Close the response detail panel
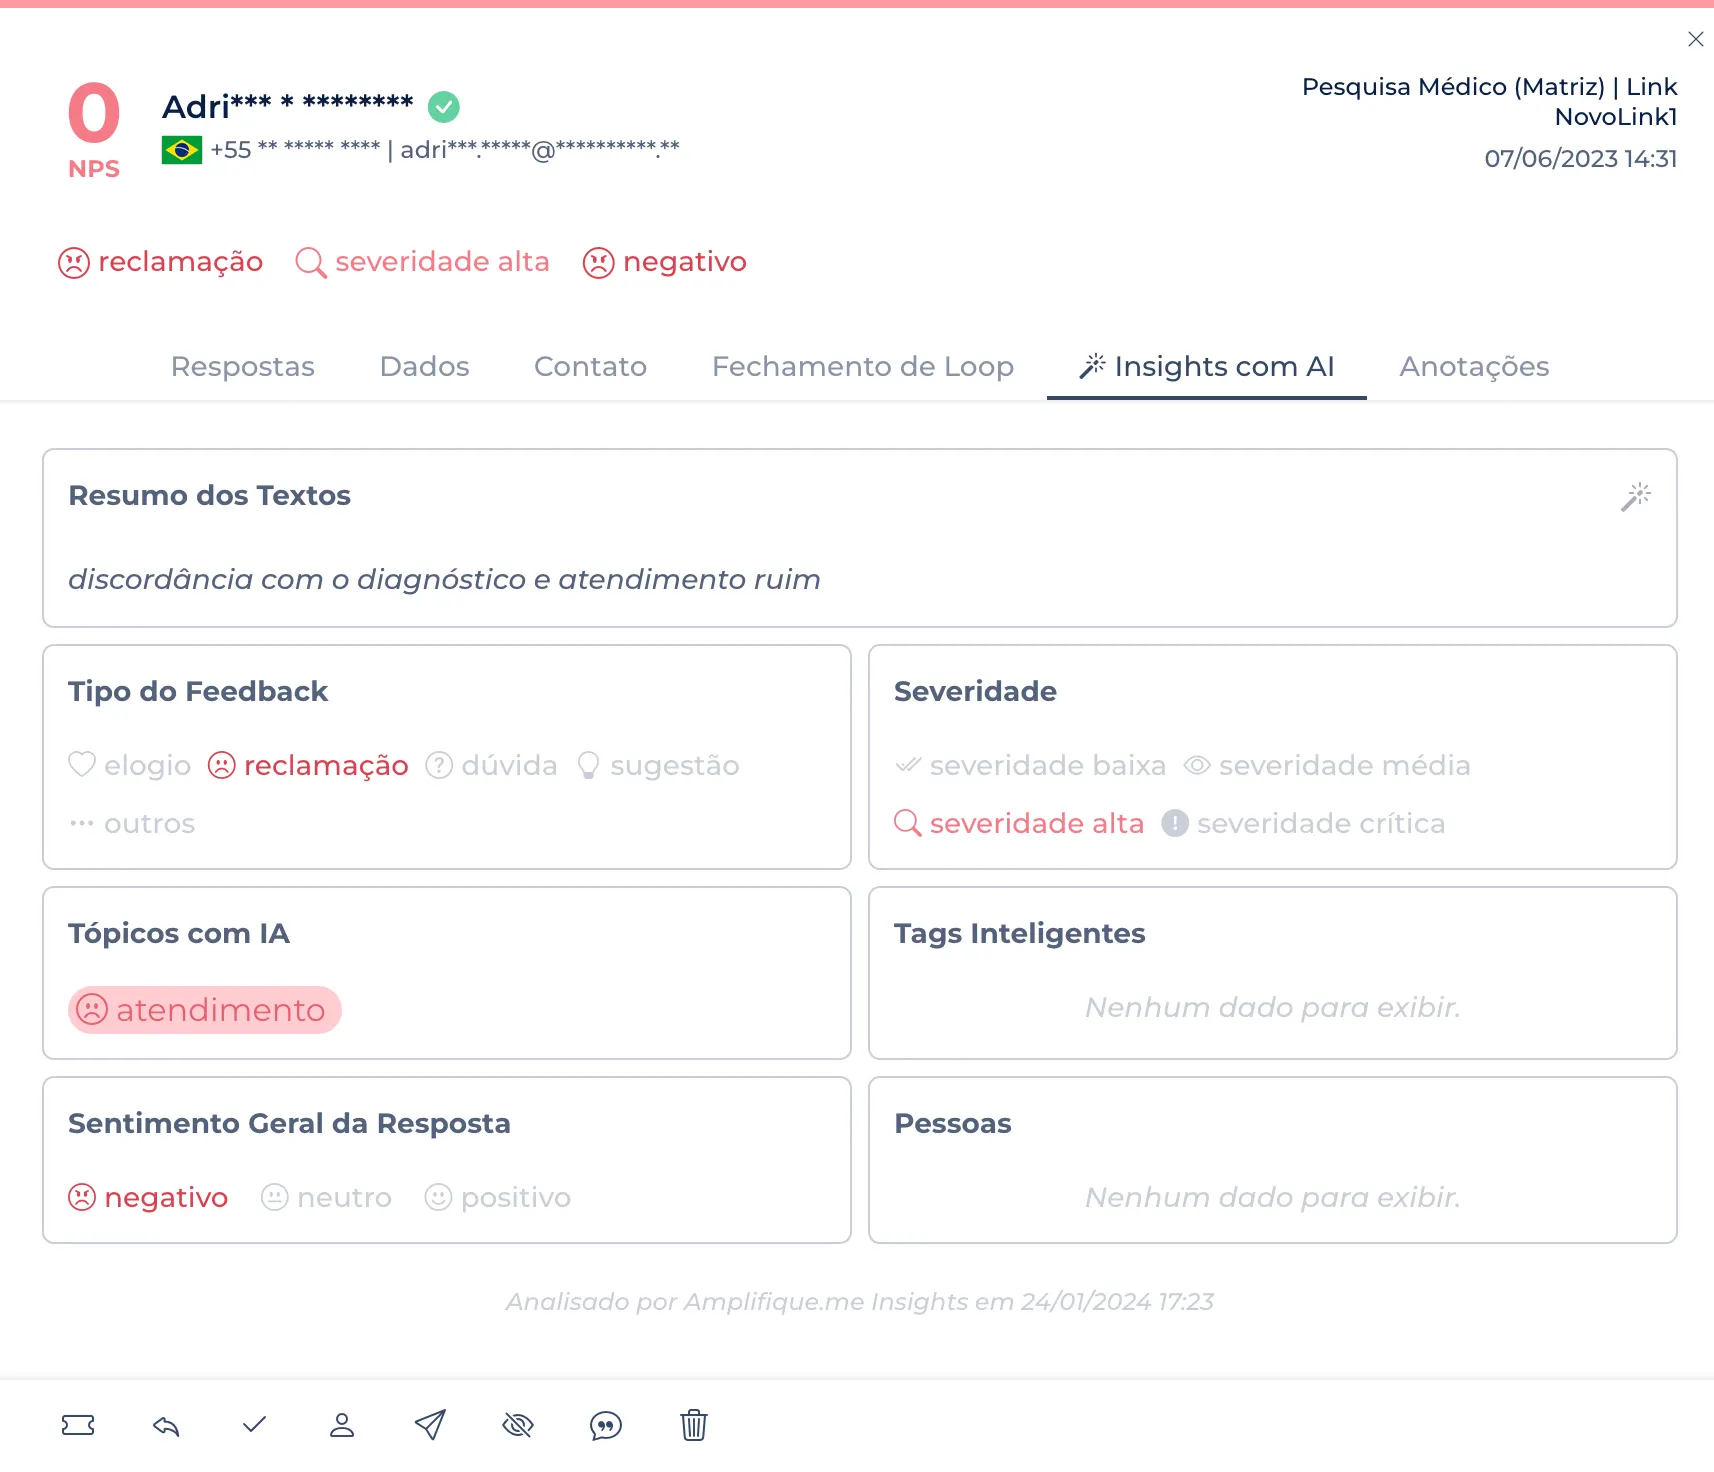The width and height of the screenshot is (1714, 1472). click(x=1695, y=39)
